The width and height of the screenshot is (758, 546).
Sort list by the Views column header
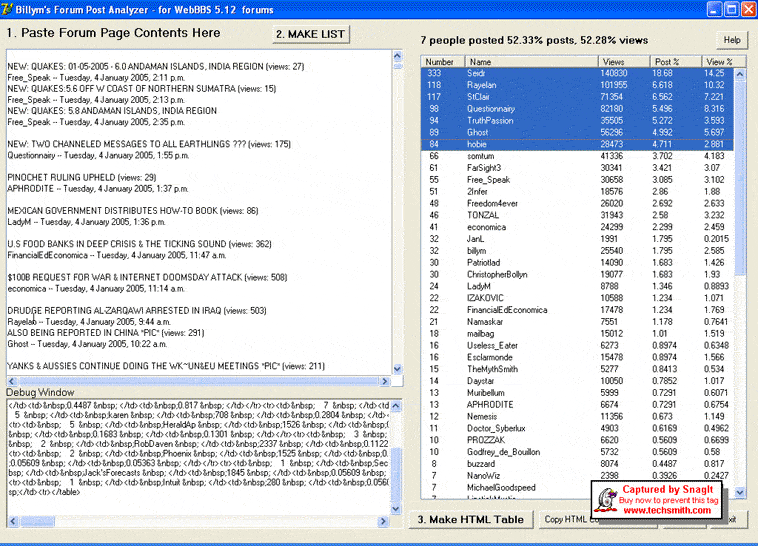click(624, 62)
